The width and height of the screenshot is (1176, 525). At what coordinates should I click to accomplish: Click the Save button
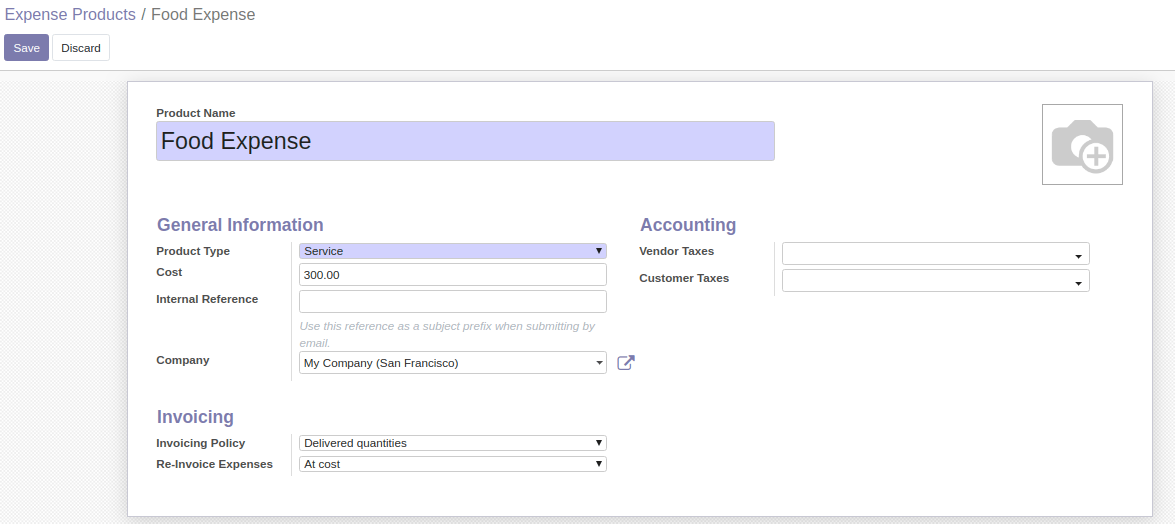[26, 48]
